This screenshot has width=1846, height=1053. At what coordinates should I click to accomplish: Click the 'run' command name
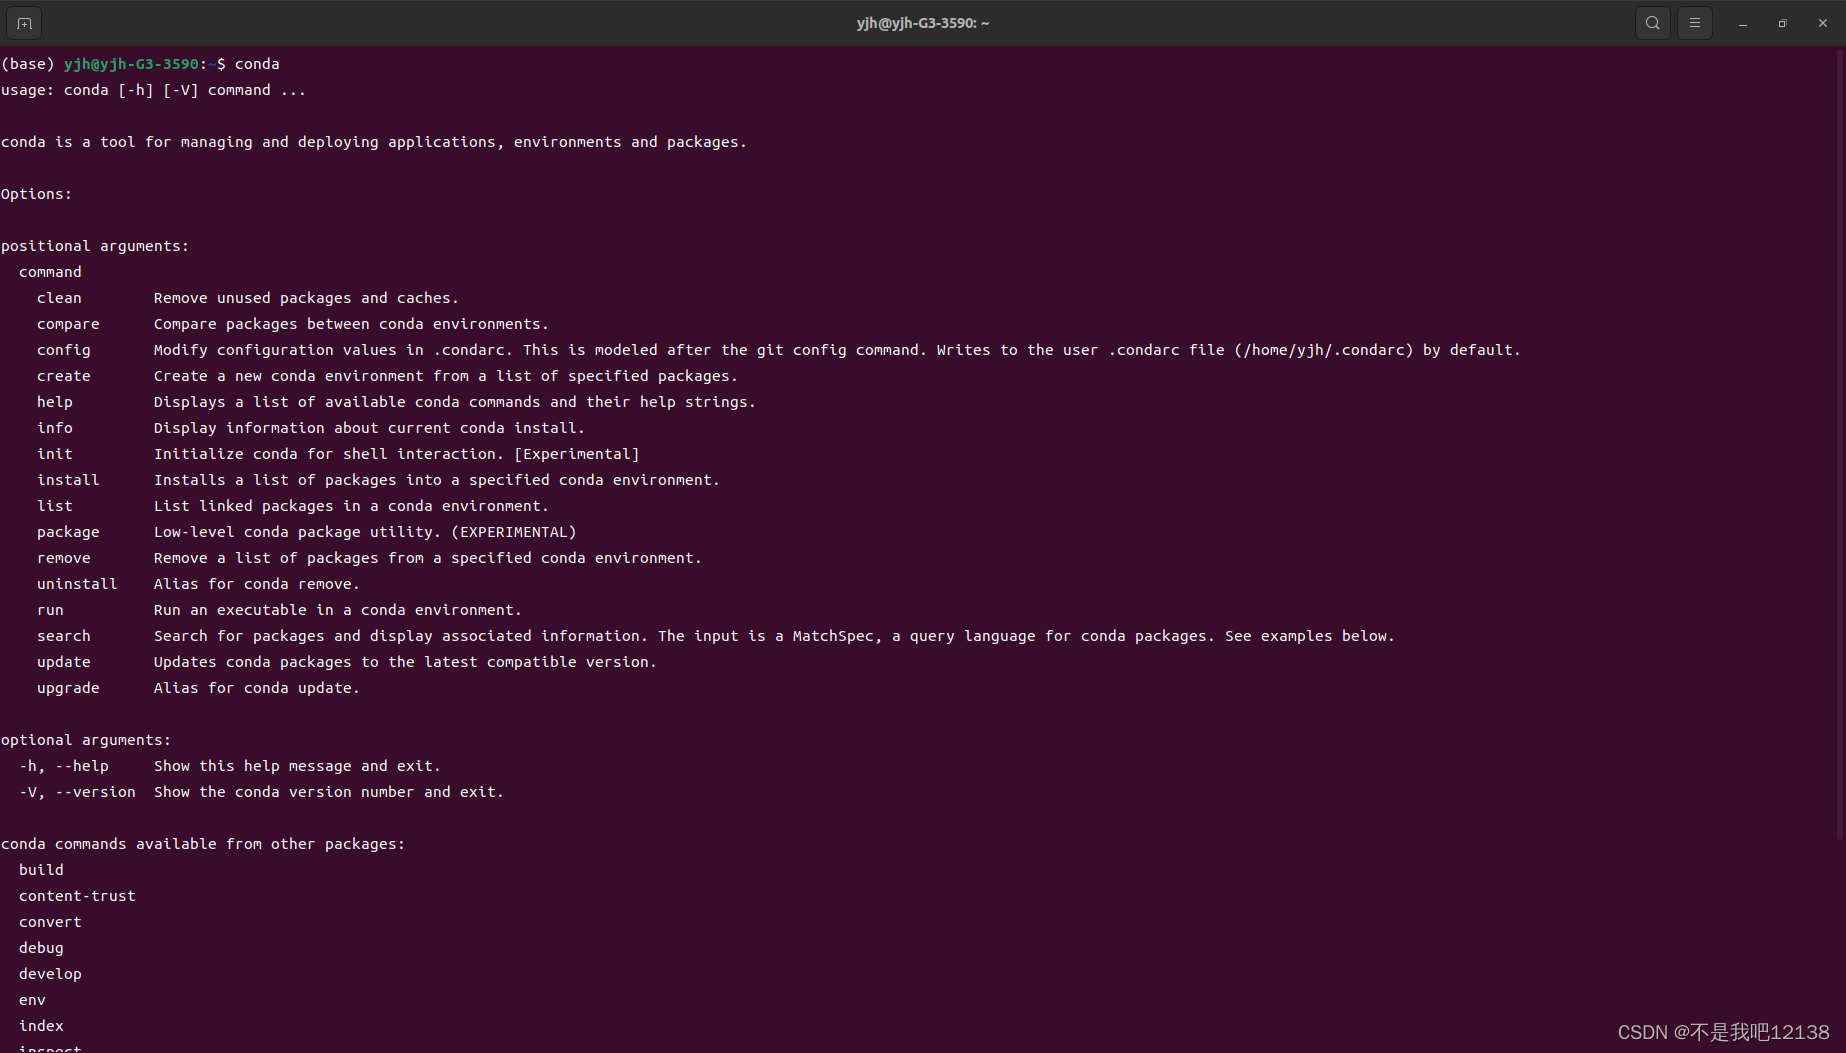point(50,610)
